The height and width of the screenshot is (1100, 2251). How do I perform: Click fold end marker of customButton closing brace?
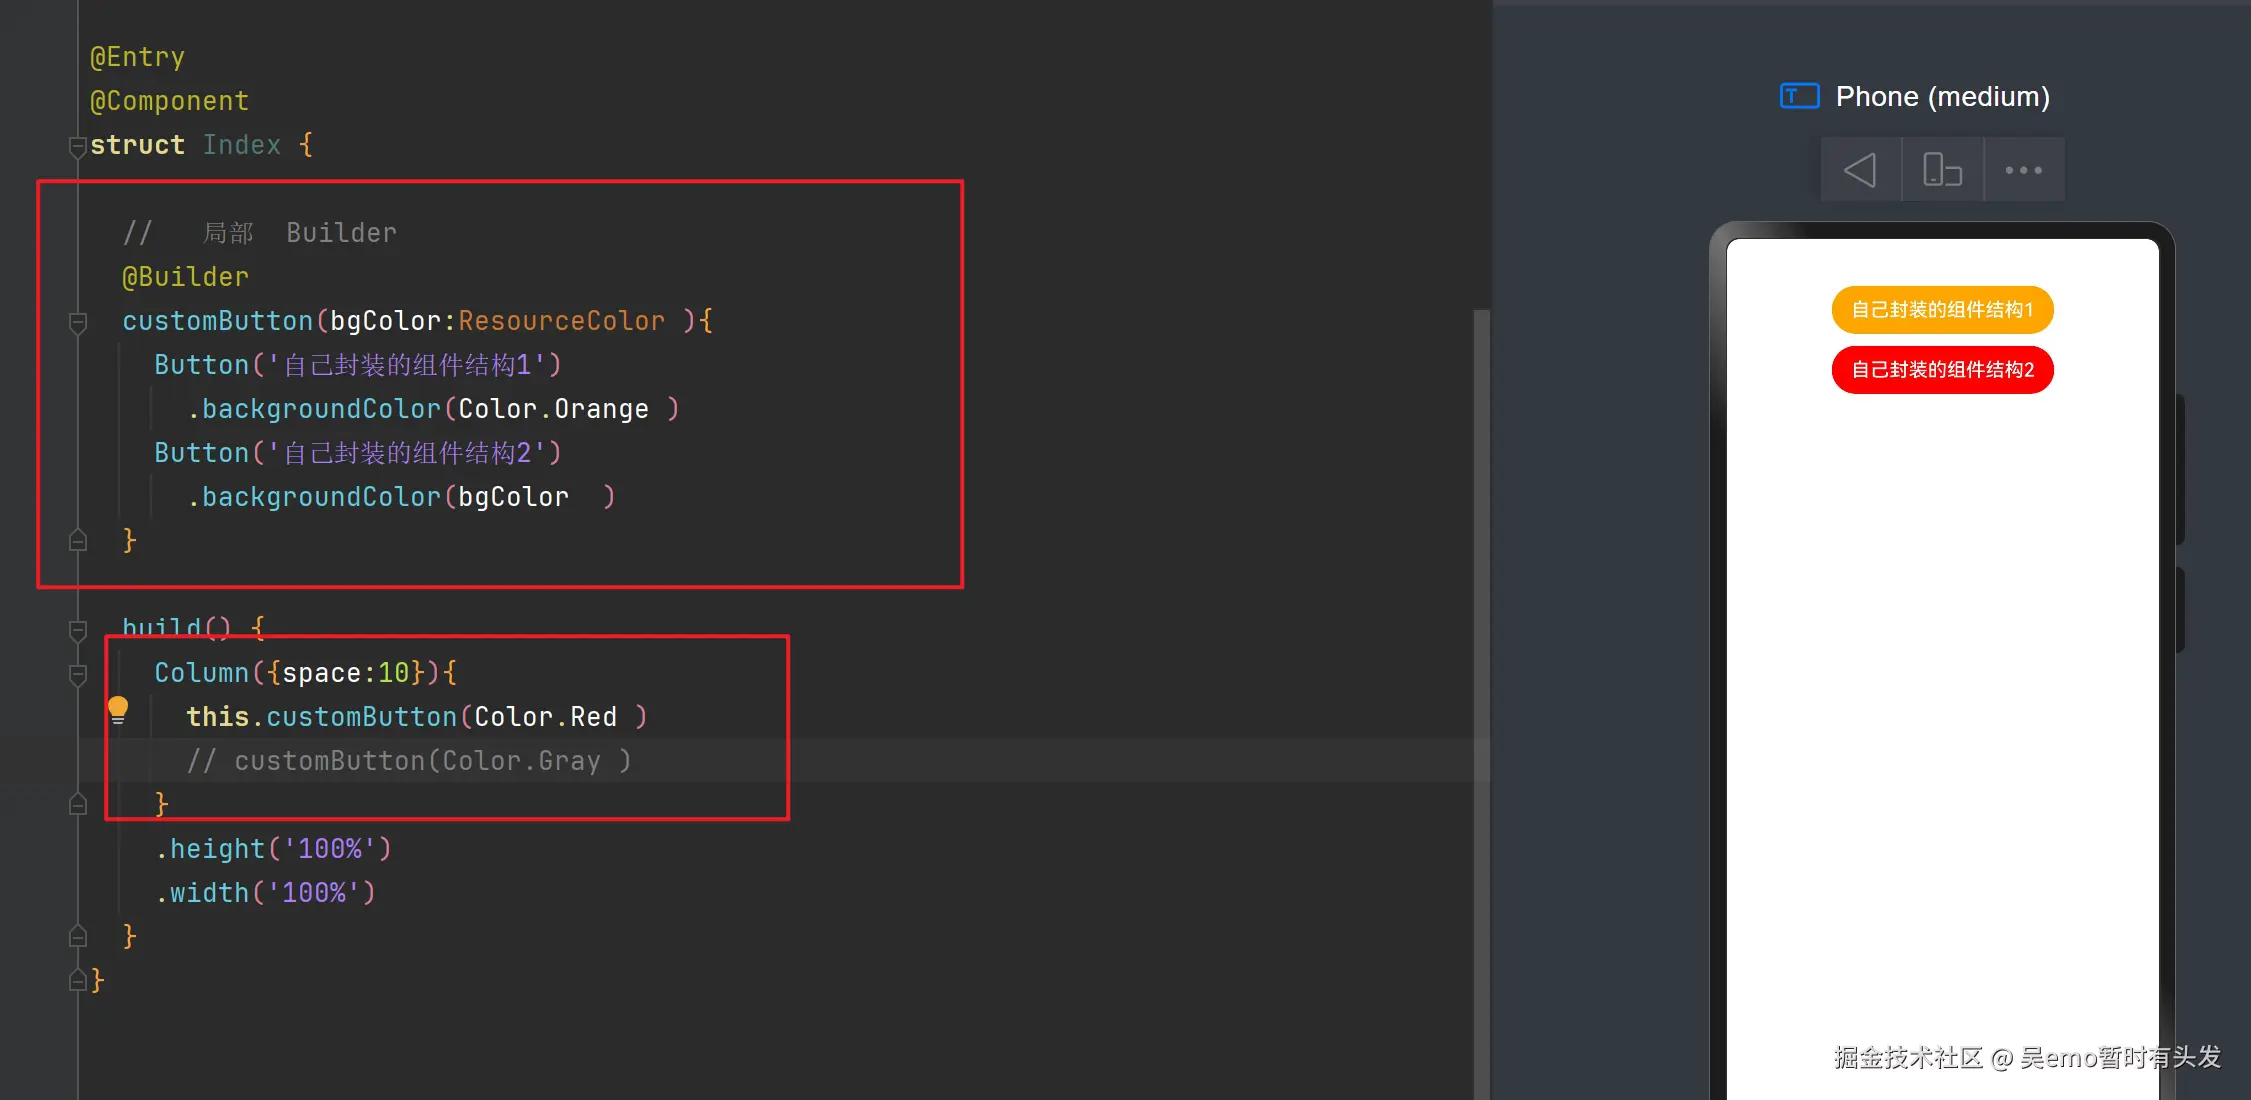point(78,541)
